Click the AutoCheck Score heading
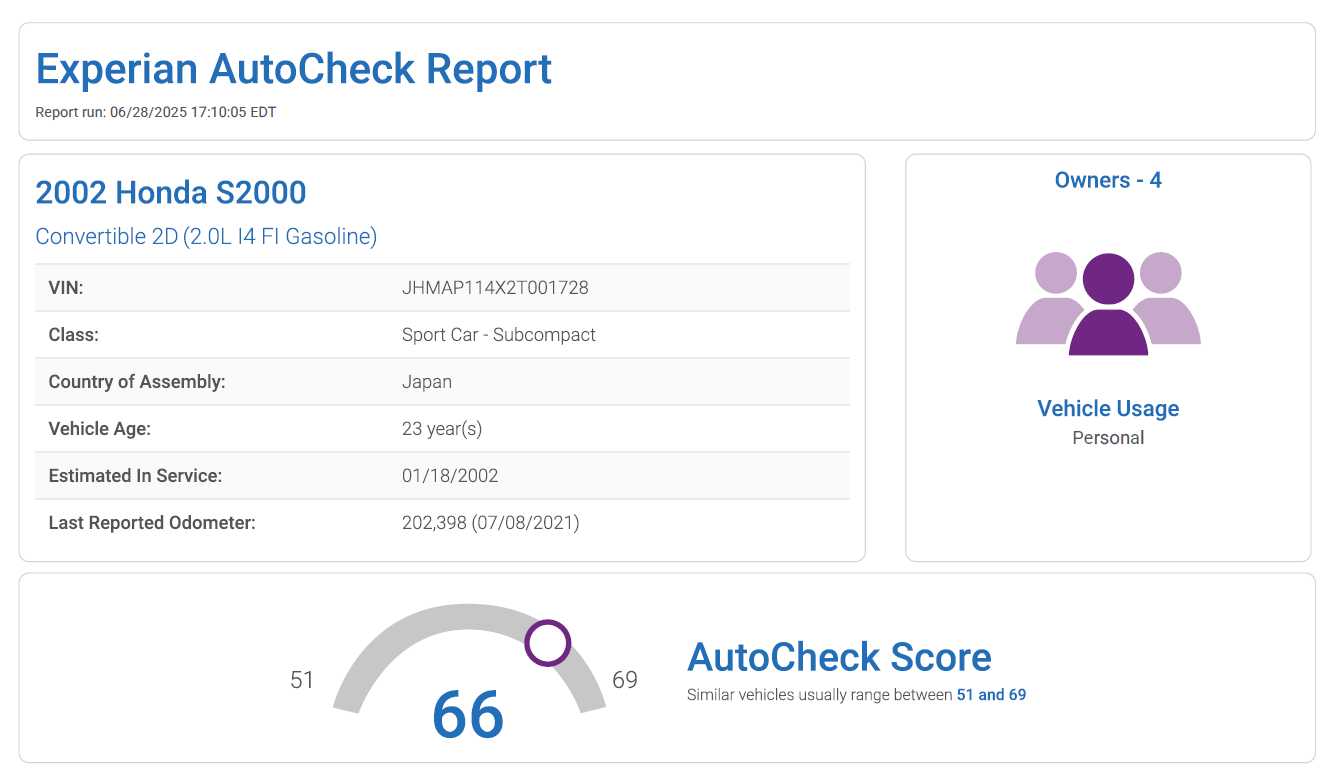The width and height of the screenshot is (1331, 772). 840,657
